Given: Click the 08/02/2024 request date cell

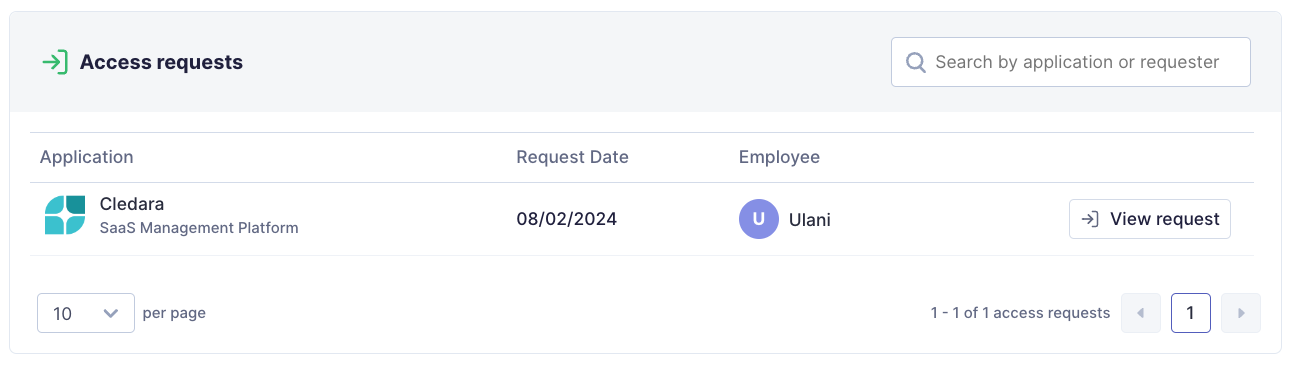Looking at the screenshot, I should point(567,219).
